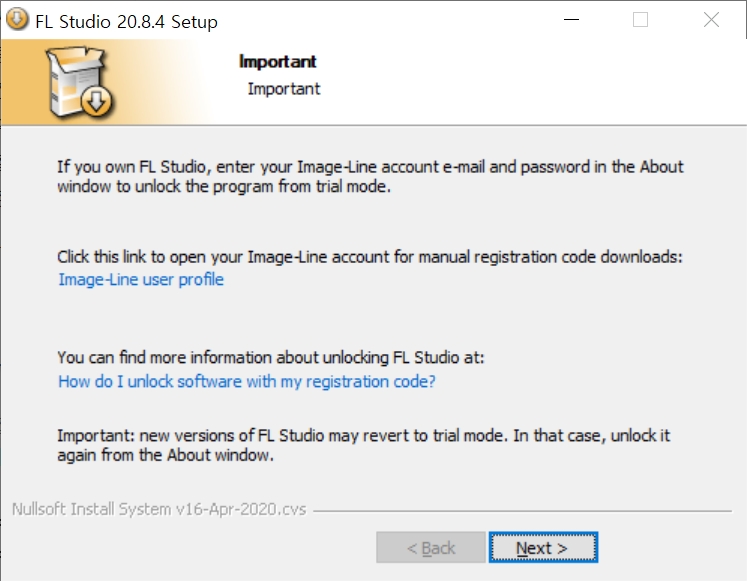Click the 'You can find more information' text
This screenshot has width=747, height=581.
click(271, 358)
